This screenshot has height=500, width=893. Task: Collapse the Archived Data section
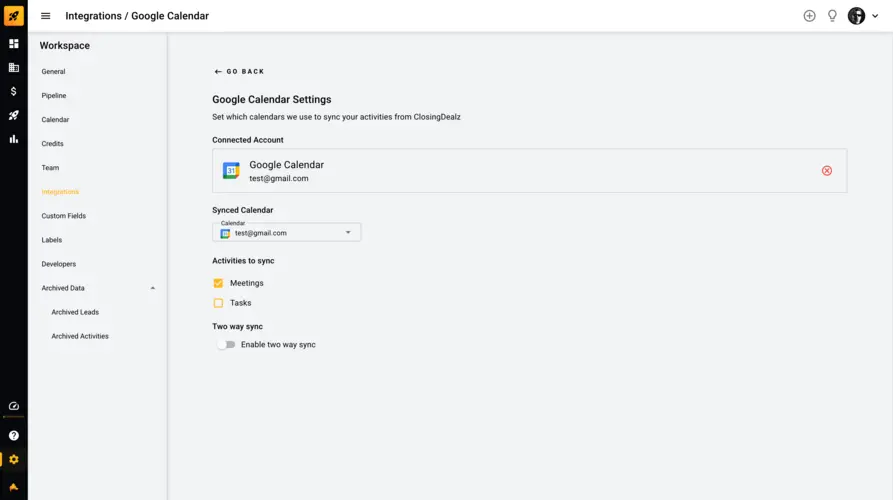click(153, 288)
